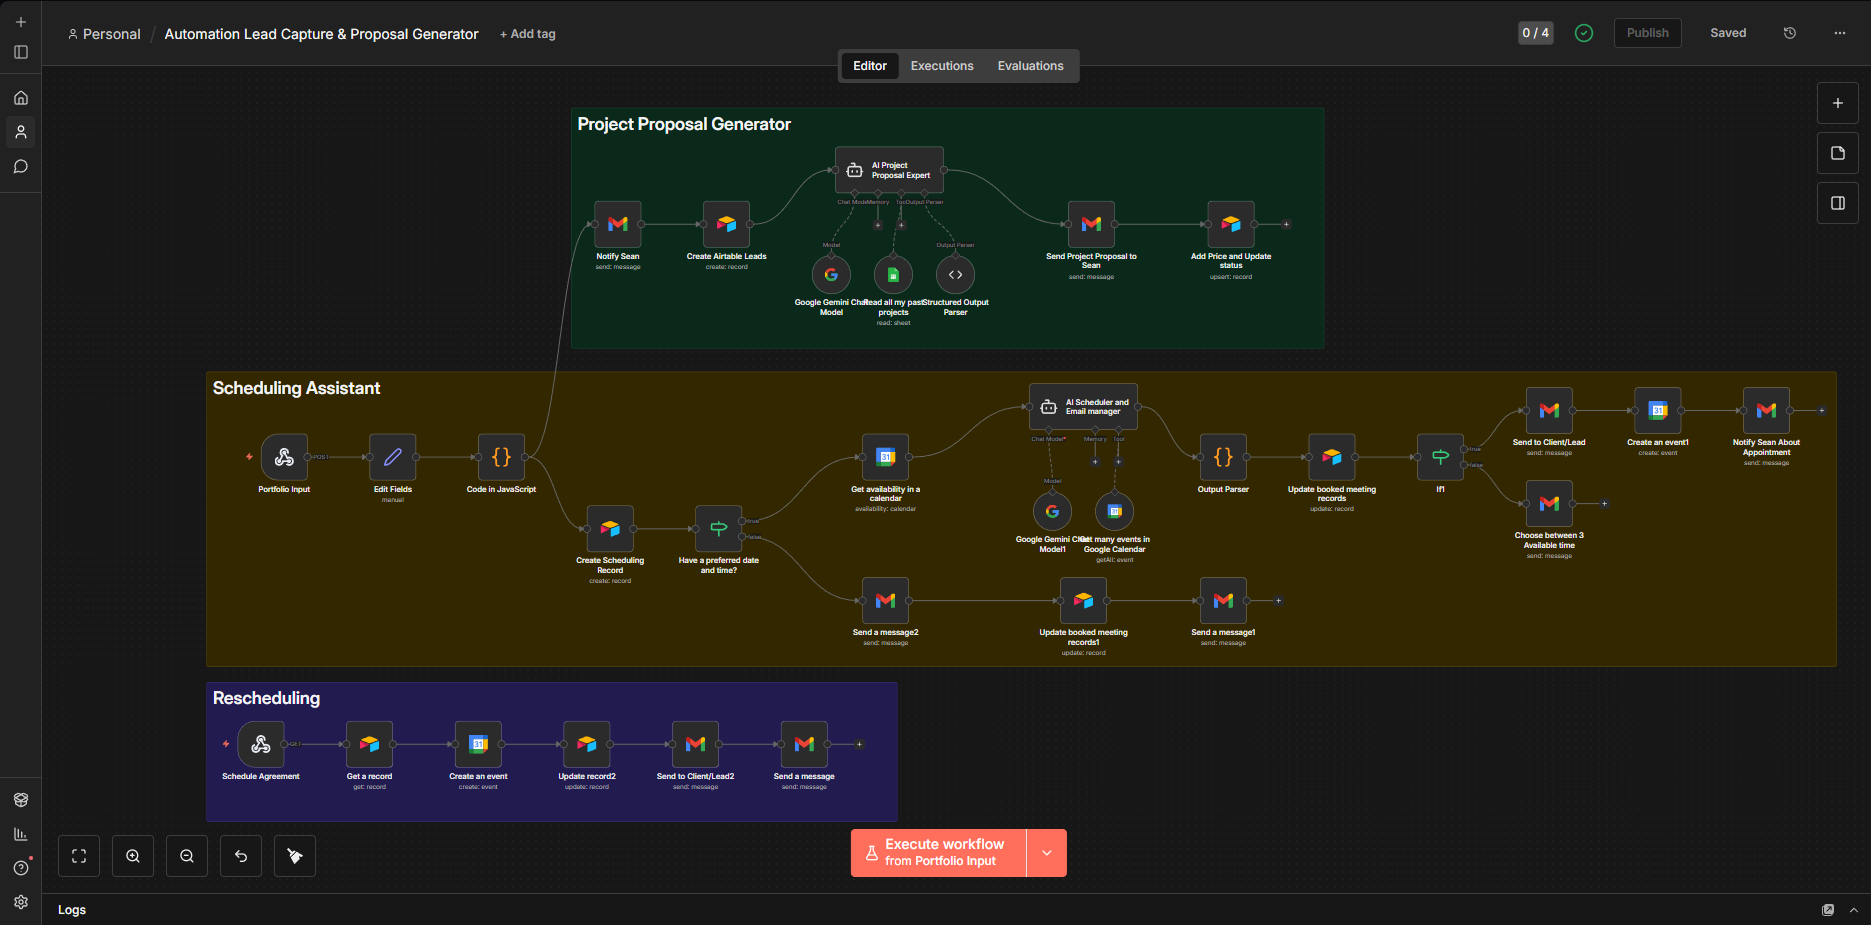
Task: Open the three-dot workflow options menu
Action: click(x=1839, y=33)
